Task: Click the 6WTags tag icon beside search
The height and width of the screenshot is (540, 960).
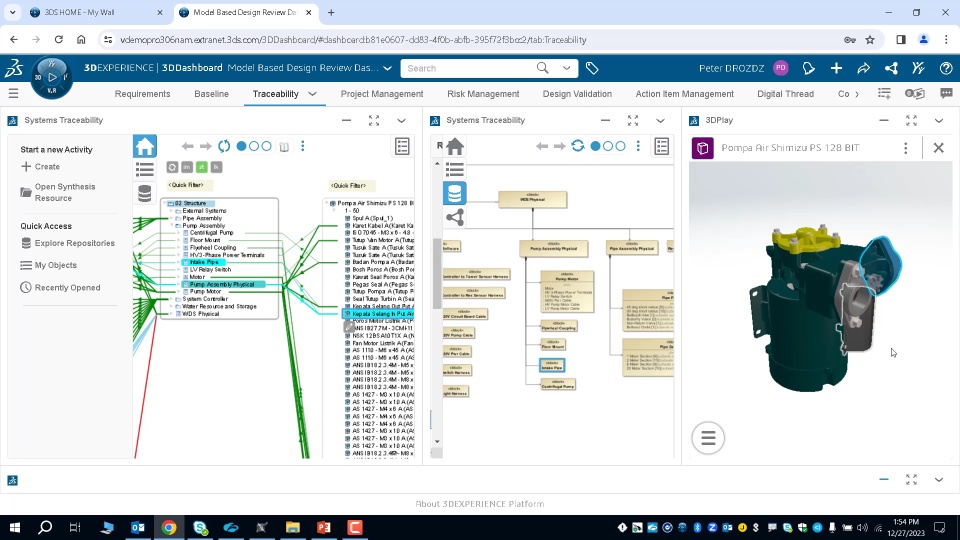Action: pyautogui.click(x=591, y=68)
